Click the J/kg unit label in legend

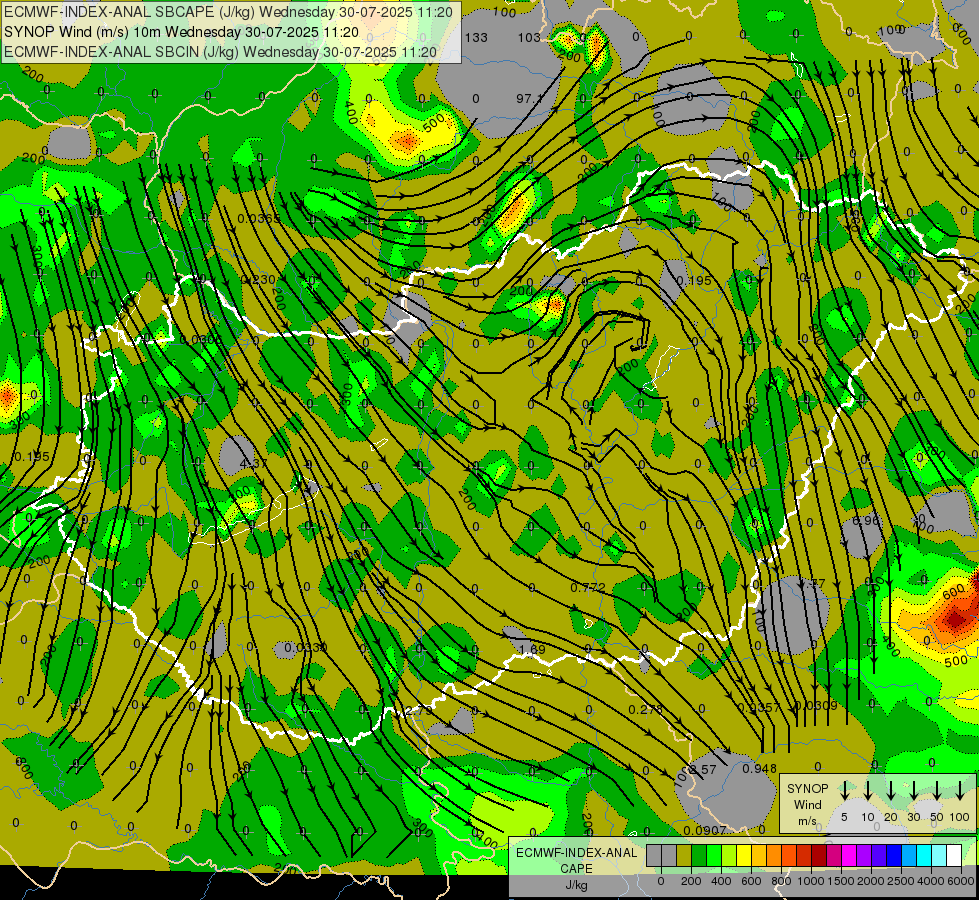click(576, 885)
